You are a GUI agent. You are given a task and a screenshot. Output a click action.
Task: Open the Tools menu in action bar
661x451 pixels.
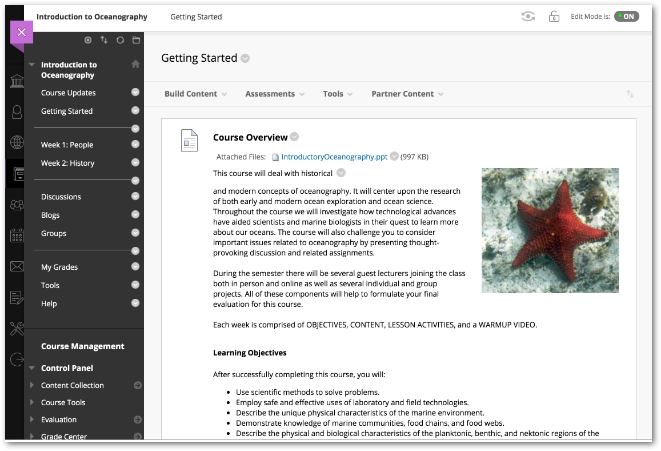click(x=338, y=94)
